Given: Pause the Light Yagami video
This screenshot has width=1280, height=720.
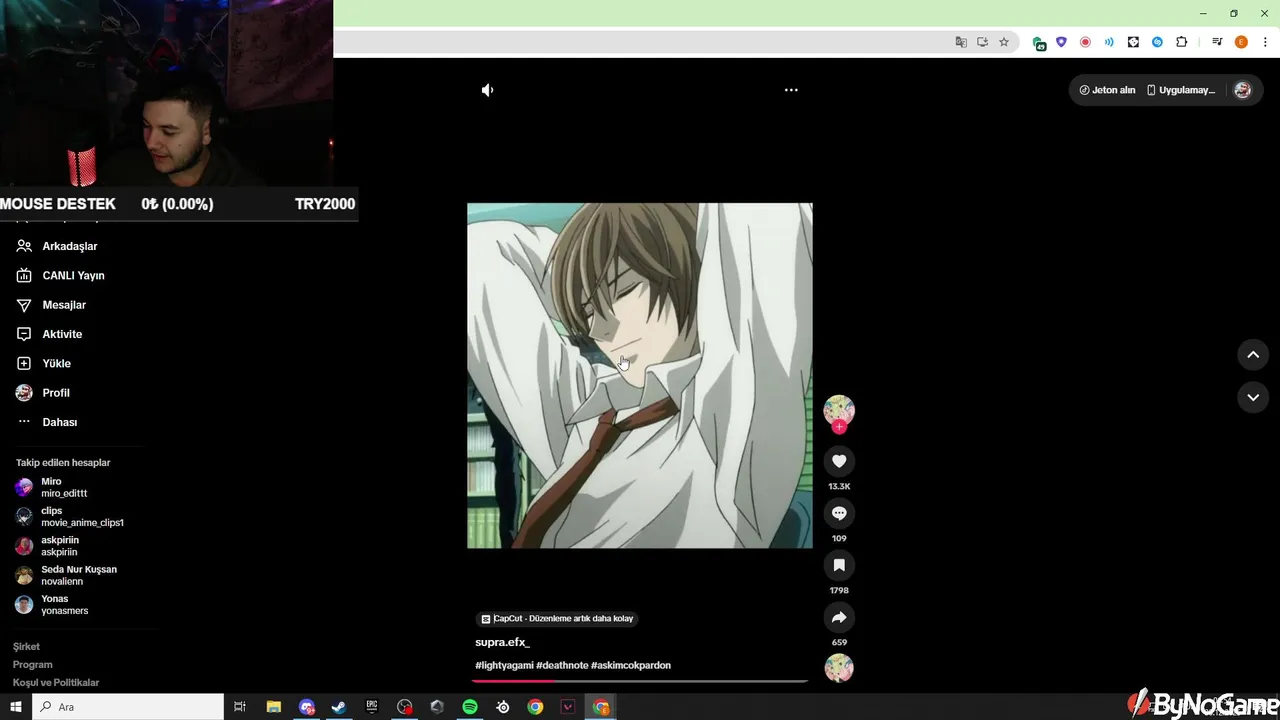Looking at the screenshot, I should click(640, 375).
